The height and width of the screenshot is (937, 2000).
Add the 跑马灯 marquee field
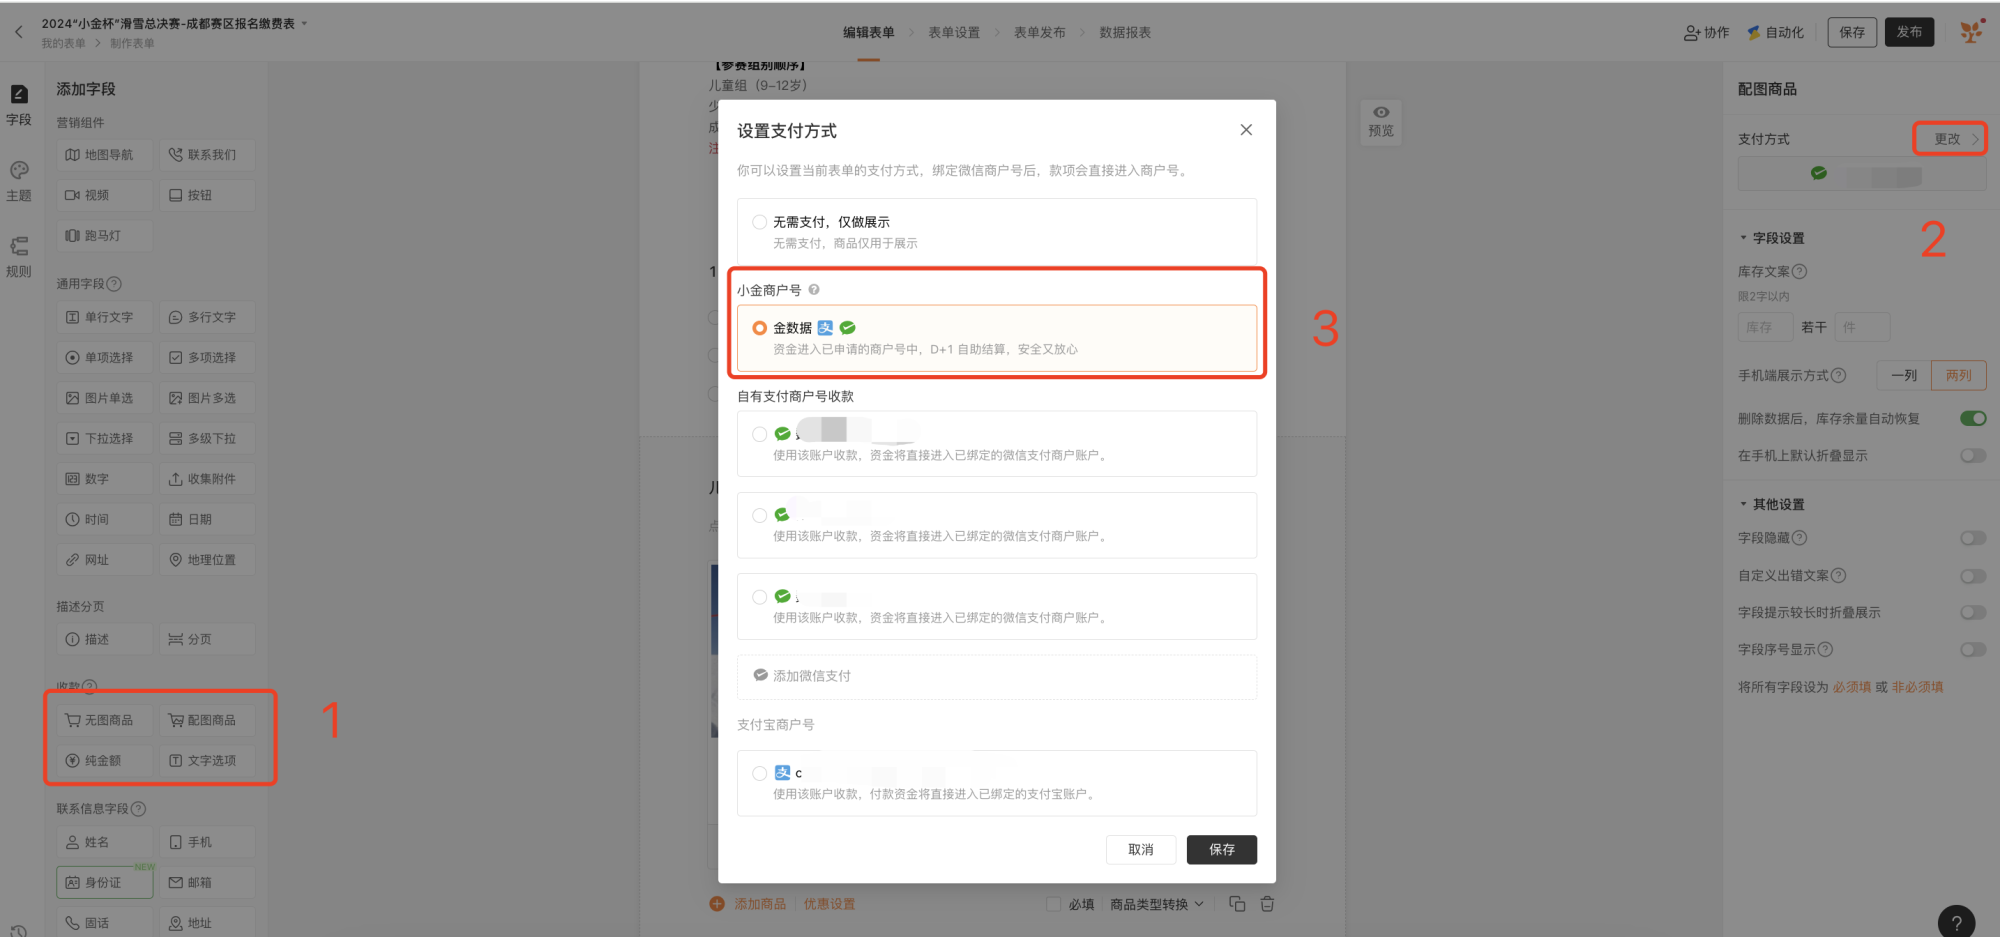(x=105, y=236)
